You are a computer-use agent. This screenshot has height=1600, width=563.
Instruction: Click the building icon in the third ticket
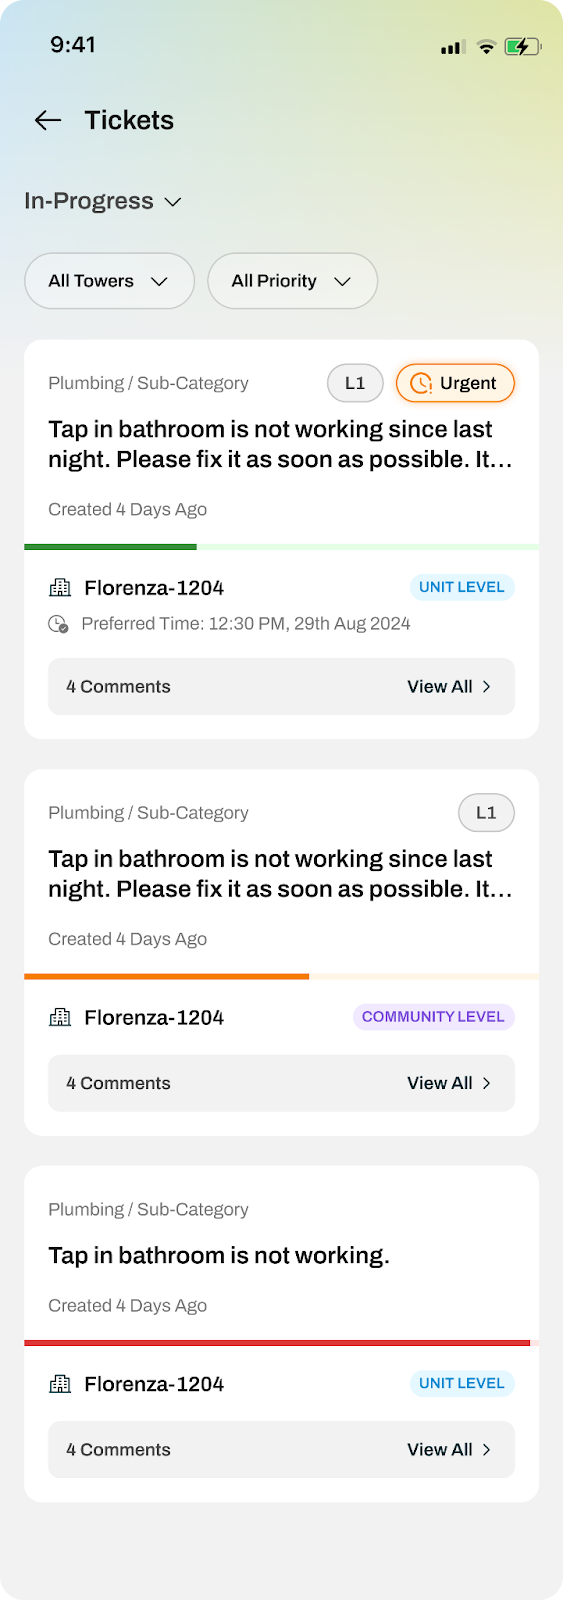(x=60, y=1384)
